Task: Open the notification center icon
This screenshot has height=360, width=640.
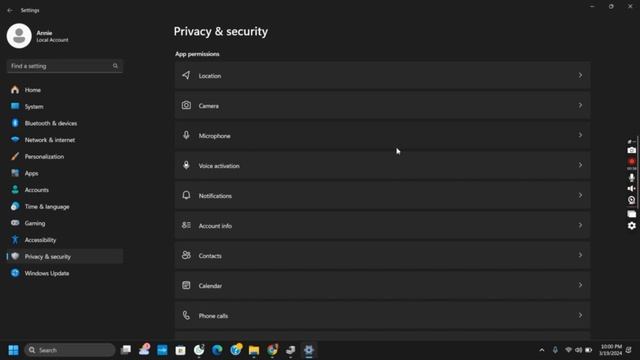Action: 629,350
